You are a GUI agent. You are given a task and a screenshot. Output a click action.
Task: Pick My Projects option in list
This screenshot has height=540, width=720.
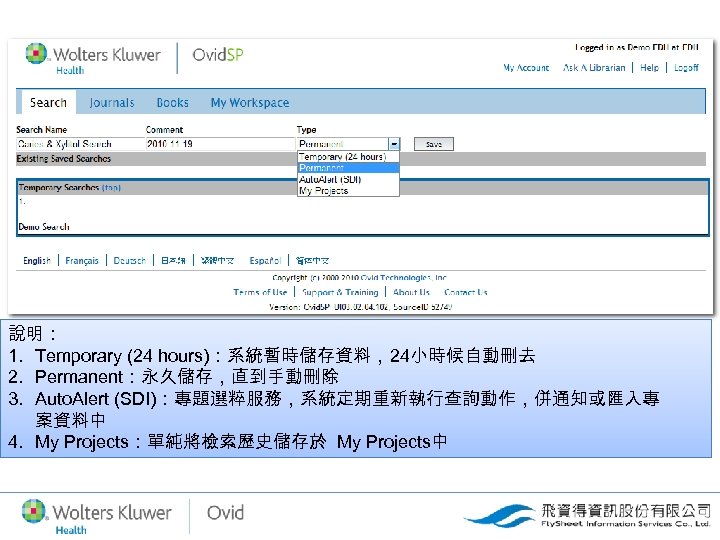[x=349, y=191]
